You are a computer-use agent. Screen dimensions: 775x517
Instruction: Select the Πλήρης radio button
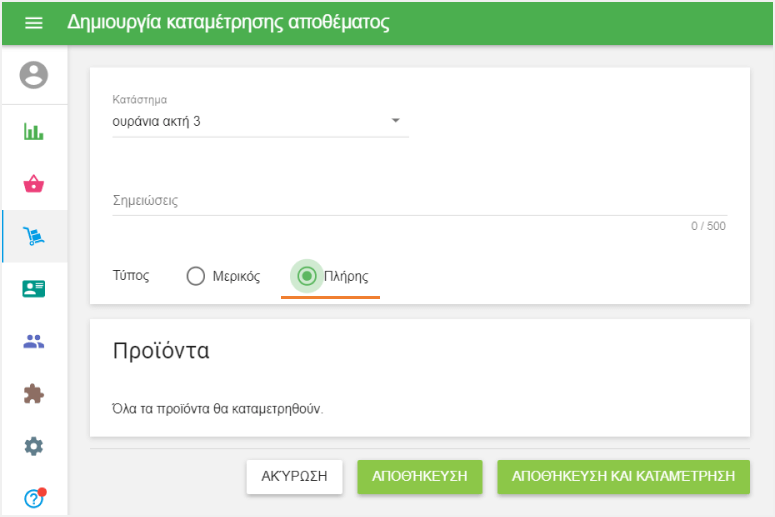click(x=306, y=276)
